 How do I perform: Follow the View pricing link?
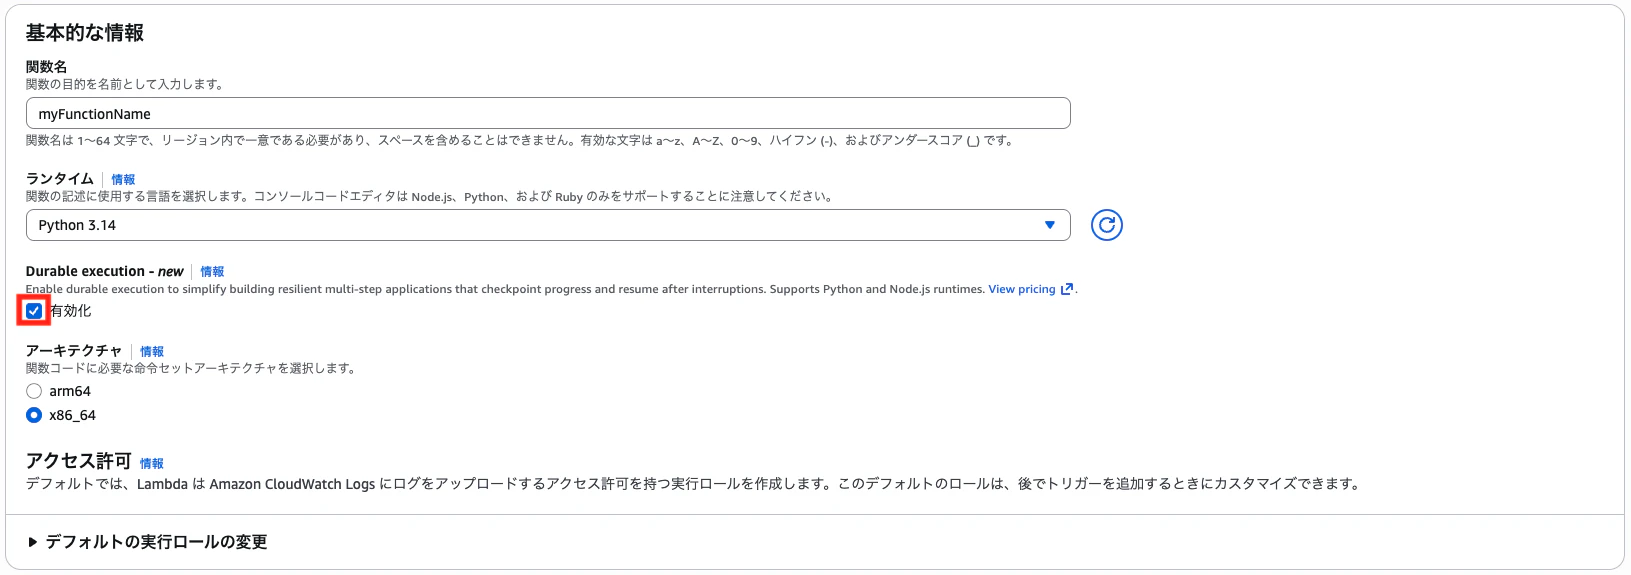point(1022,289)
